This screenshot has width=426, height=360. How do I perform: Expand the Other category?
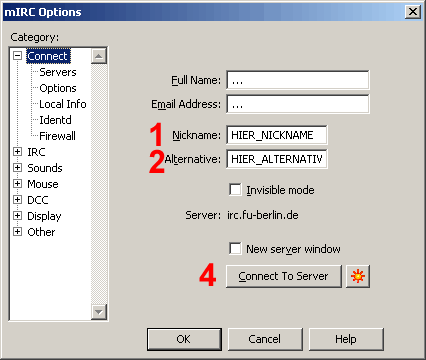tap(17, 232)
